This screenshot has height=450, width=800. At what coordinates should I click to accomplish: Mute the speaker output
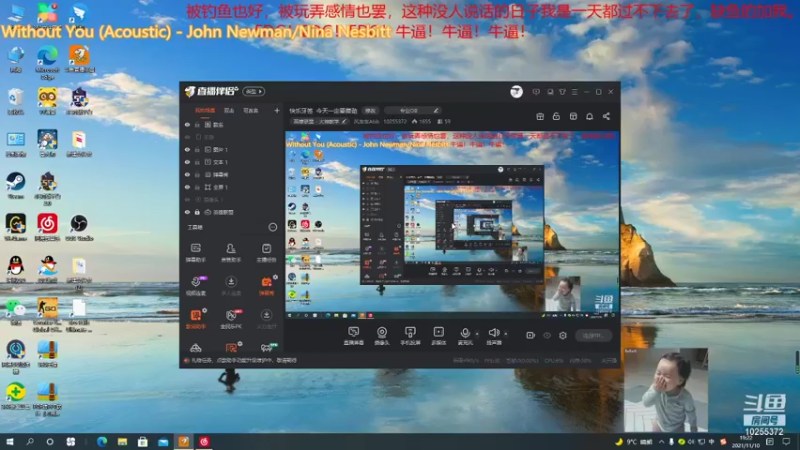pyautogui.click(x=493, y=336)
